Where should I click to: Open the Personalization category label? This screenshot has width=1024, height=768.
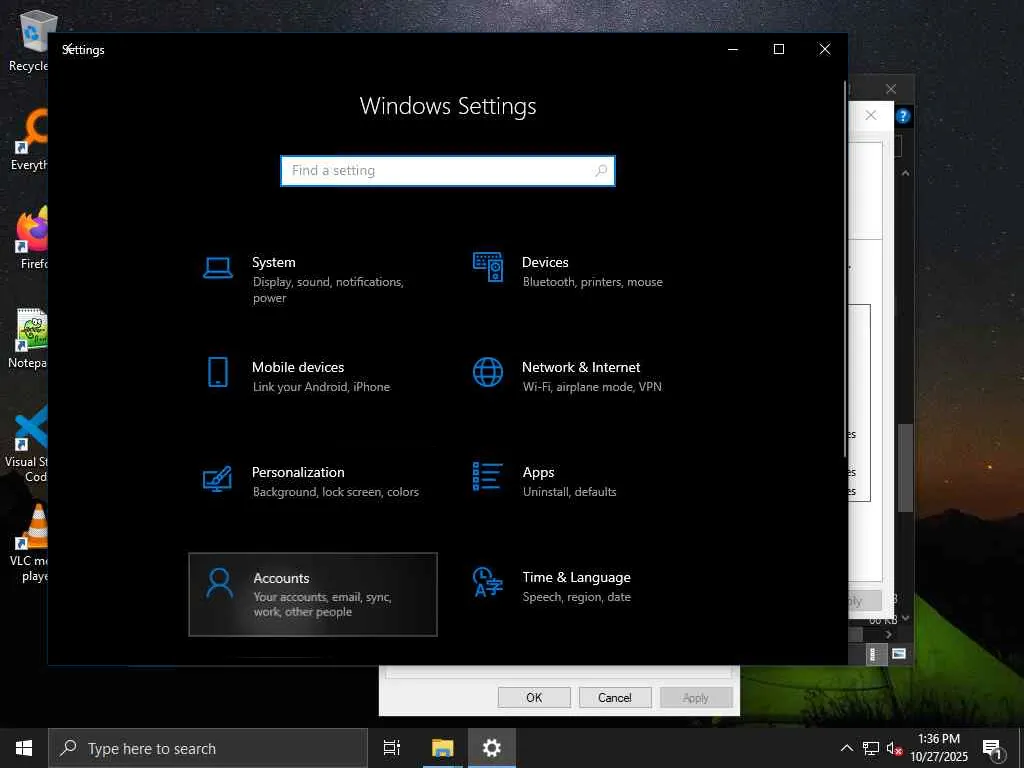[298, 472]
